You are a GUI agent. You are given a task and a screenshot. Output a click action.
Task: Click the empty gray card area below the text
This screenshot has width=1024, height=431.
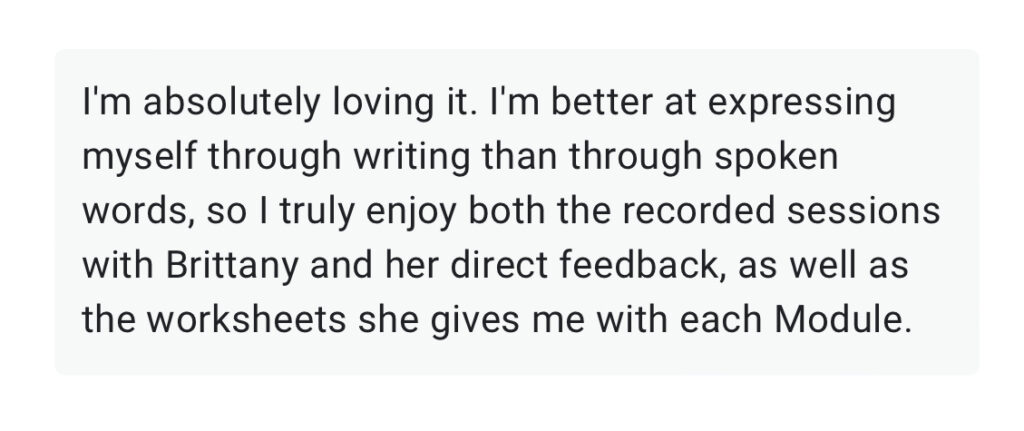point(516,357)
